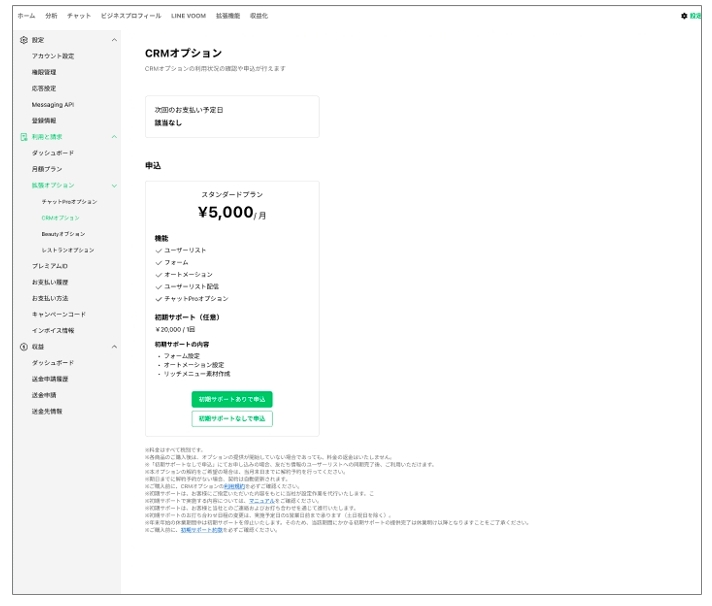Screen dimensions: 712x606
Task: Click the 収益 coin icon in the sidebar
Action: tap(24, 347)
